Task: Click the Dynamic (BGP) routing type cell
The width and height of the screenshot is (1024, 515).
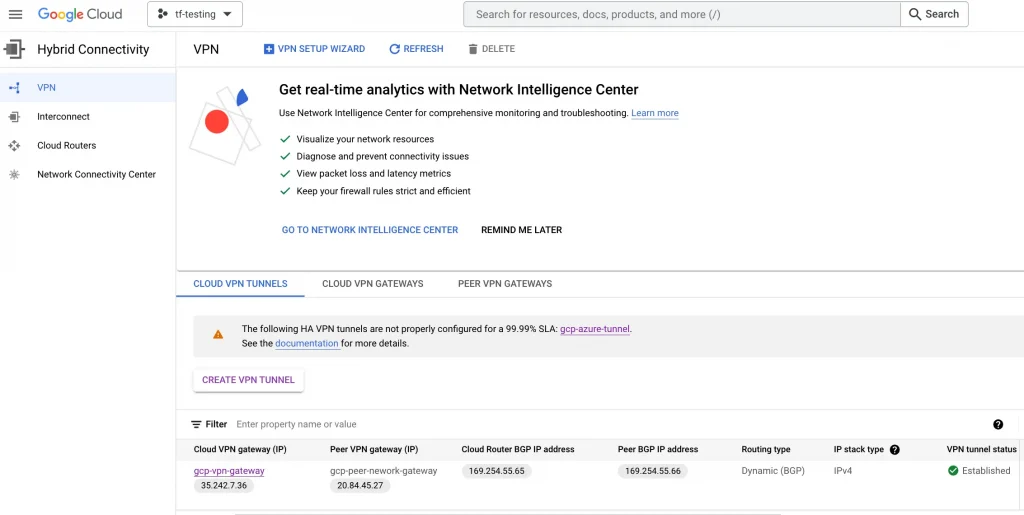Action: coord(773,471)
